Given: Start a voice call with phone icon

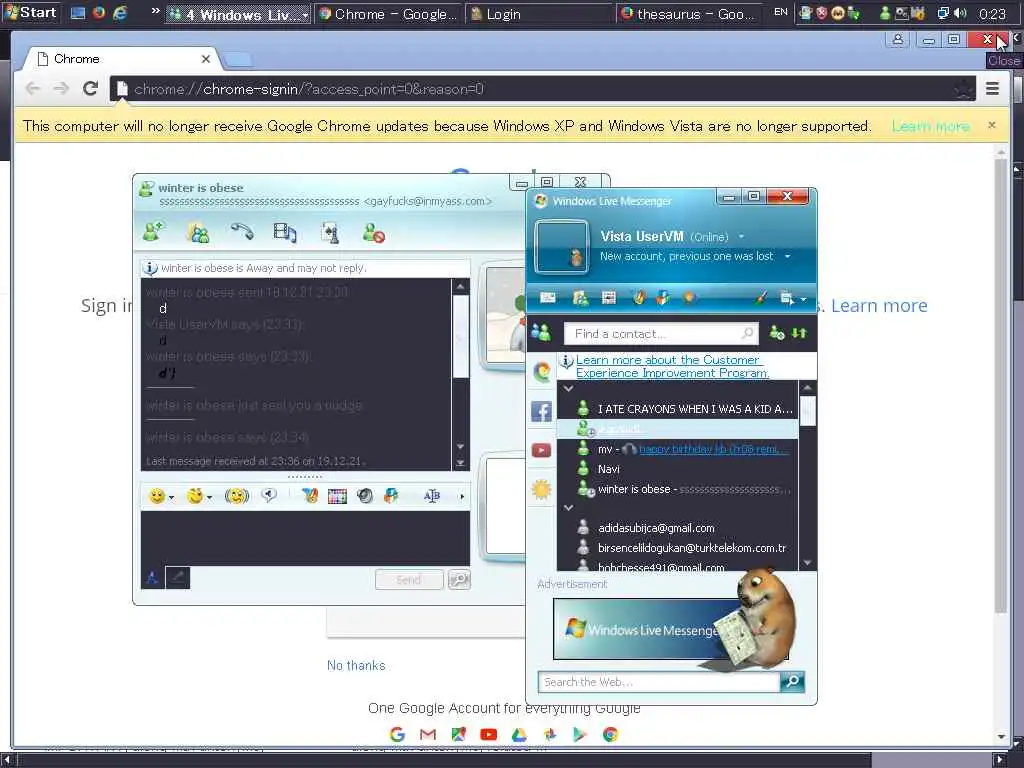Looking at the screenshot, I should tap(242, 231).
